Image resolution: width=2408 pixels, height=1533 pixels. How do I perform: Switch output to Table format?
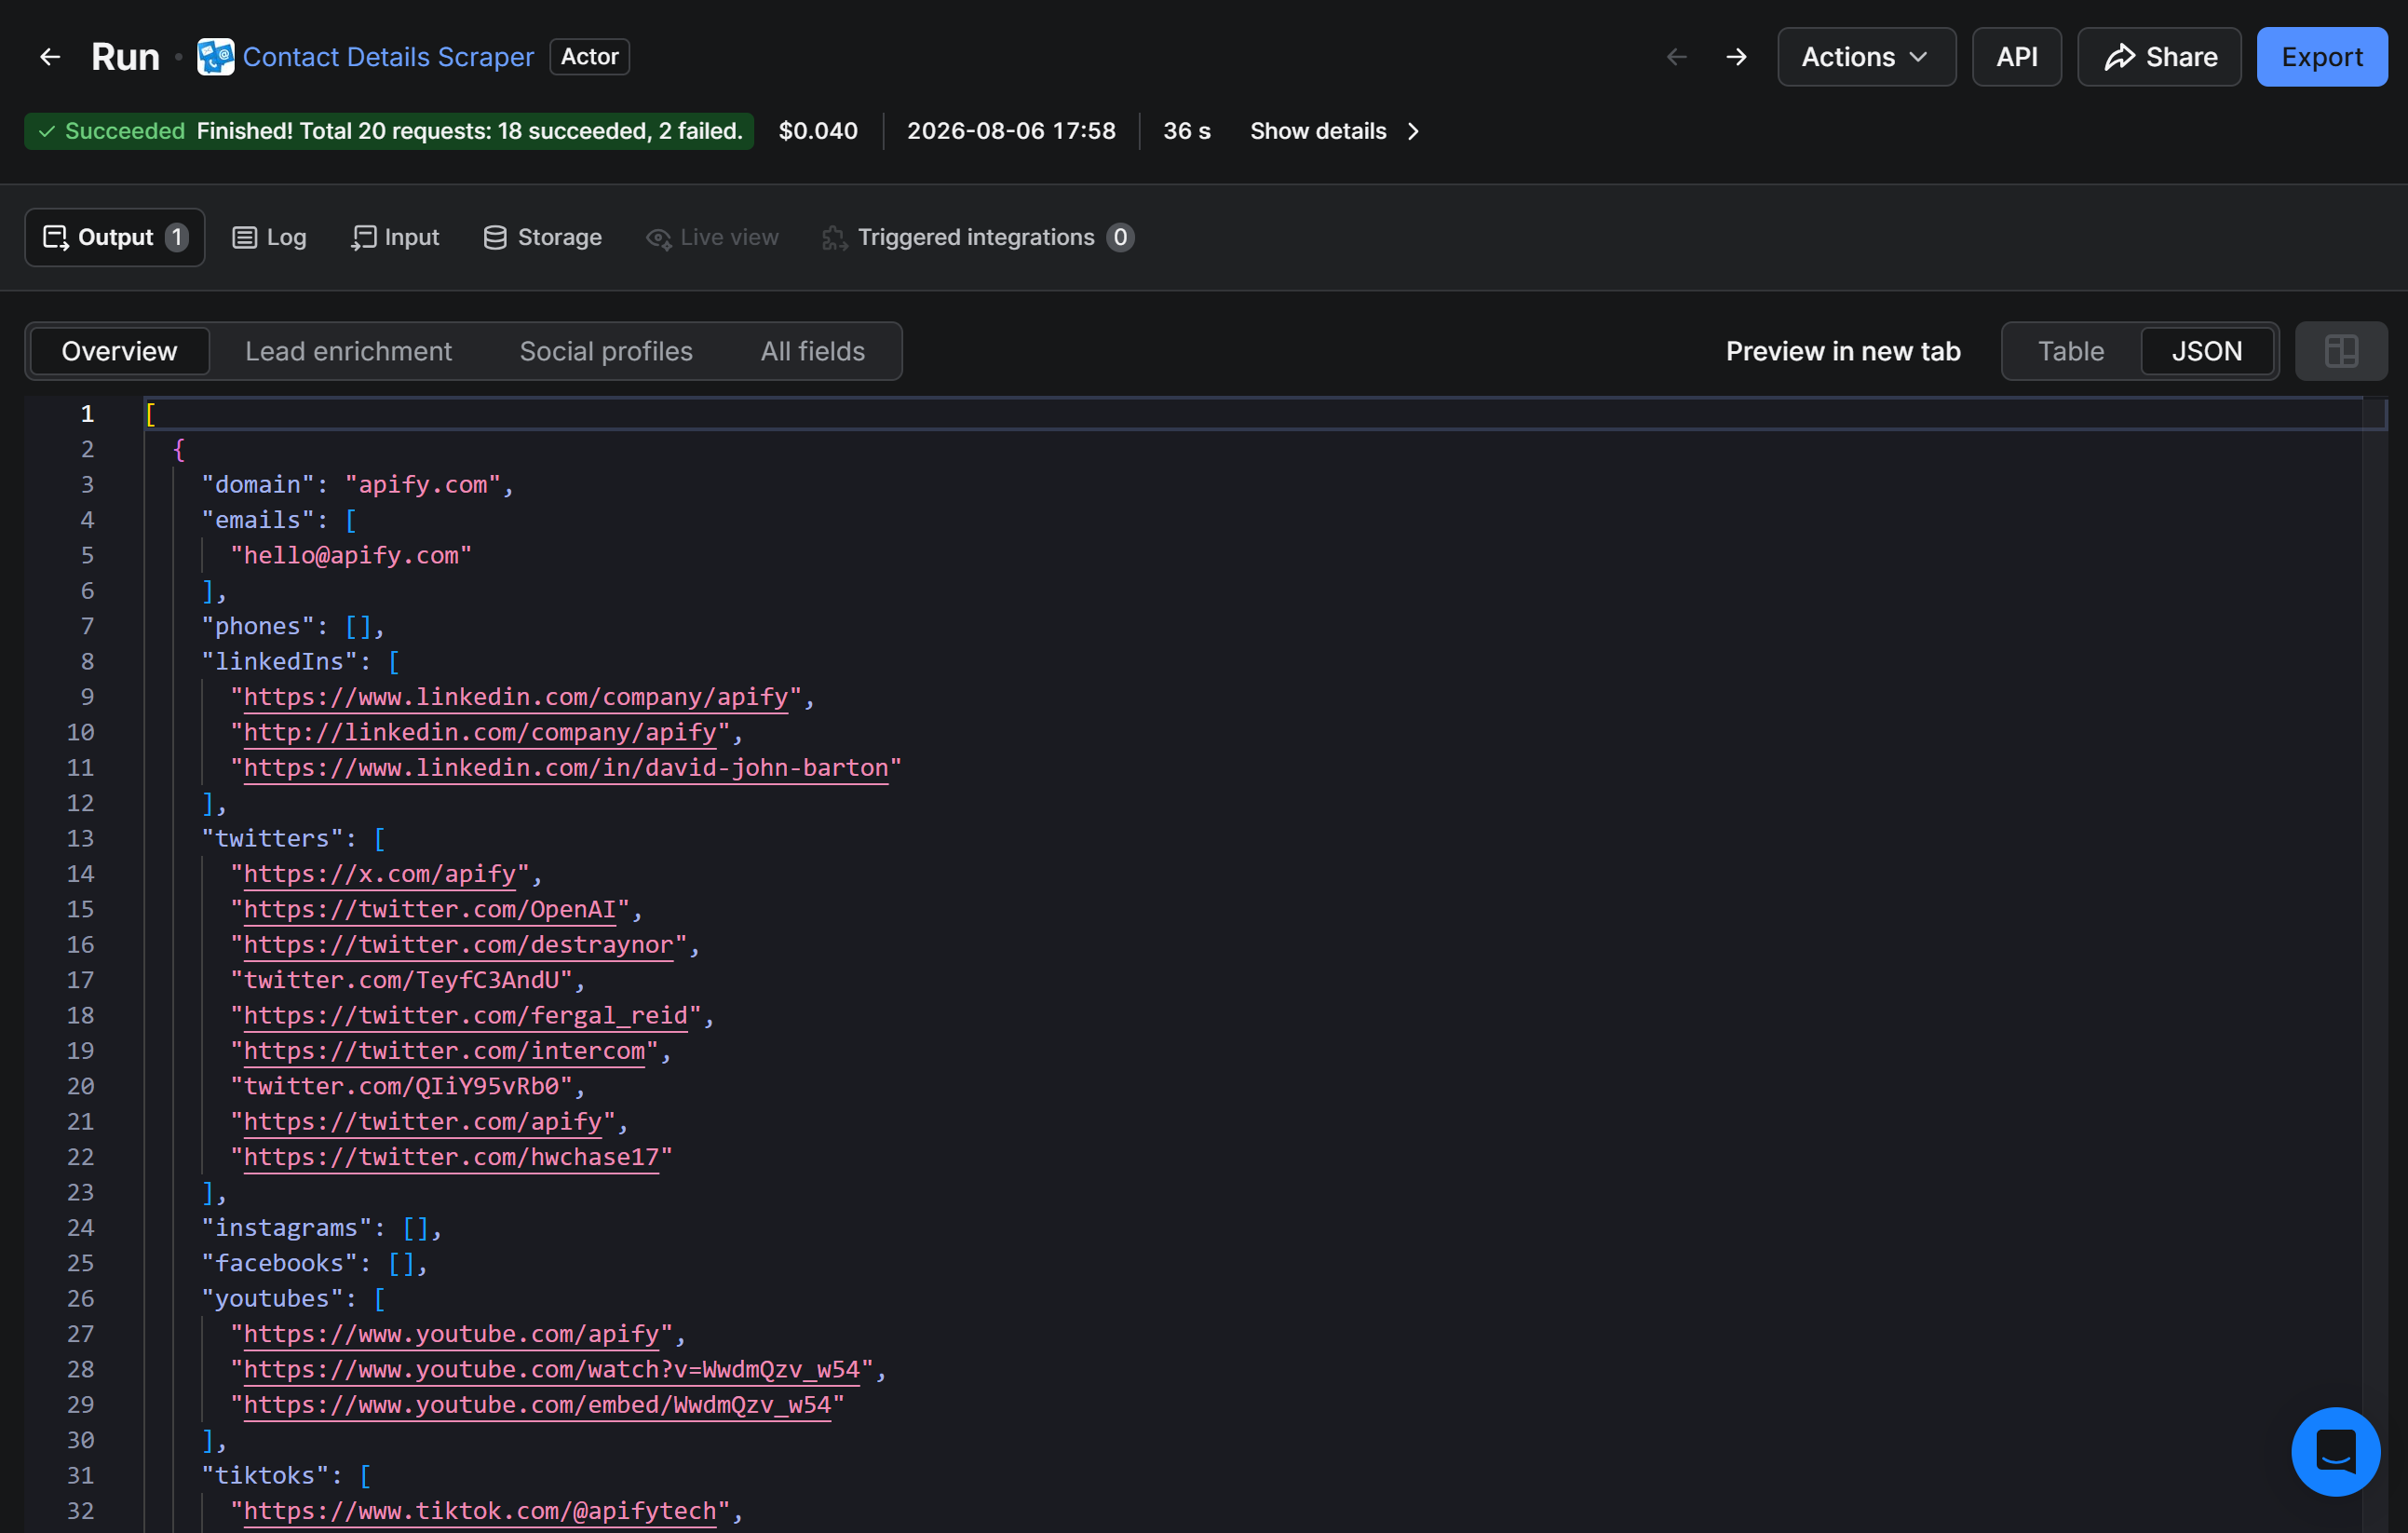coord(2070,351)
